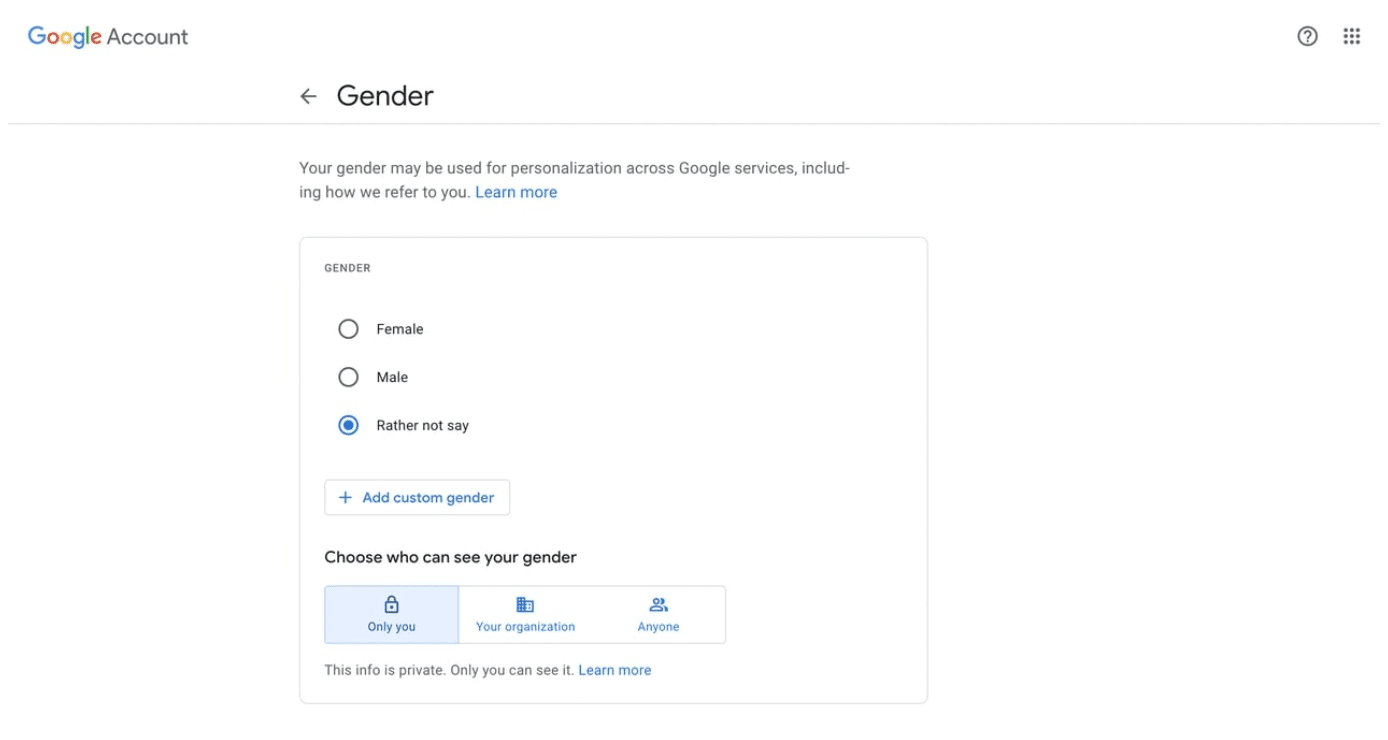The image size is (1388, 740).
Task: Select the Rather not say radio button
Action: (x=348, y=425)
